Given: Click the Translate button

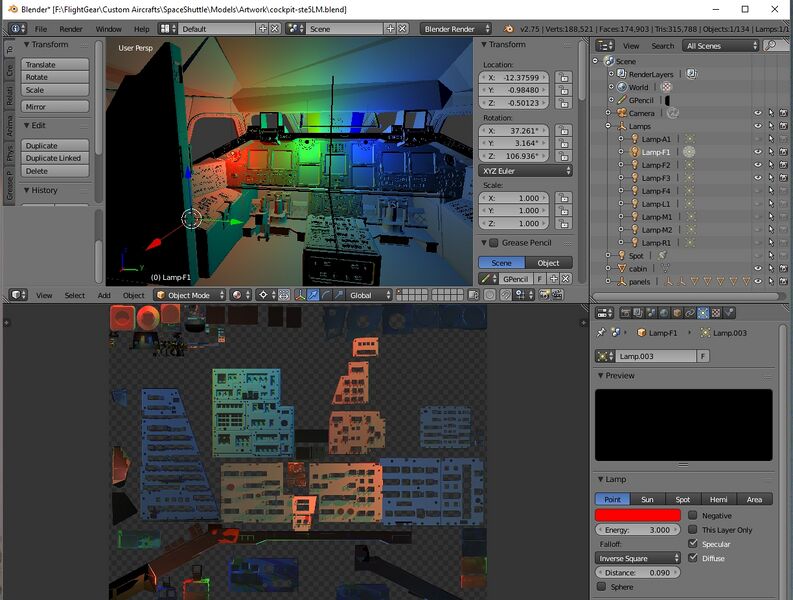Looking at the screenshot, I should [x=55, y=64].
